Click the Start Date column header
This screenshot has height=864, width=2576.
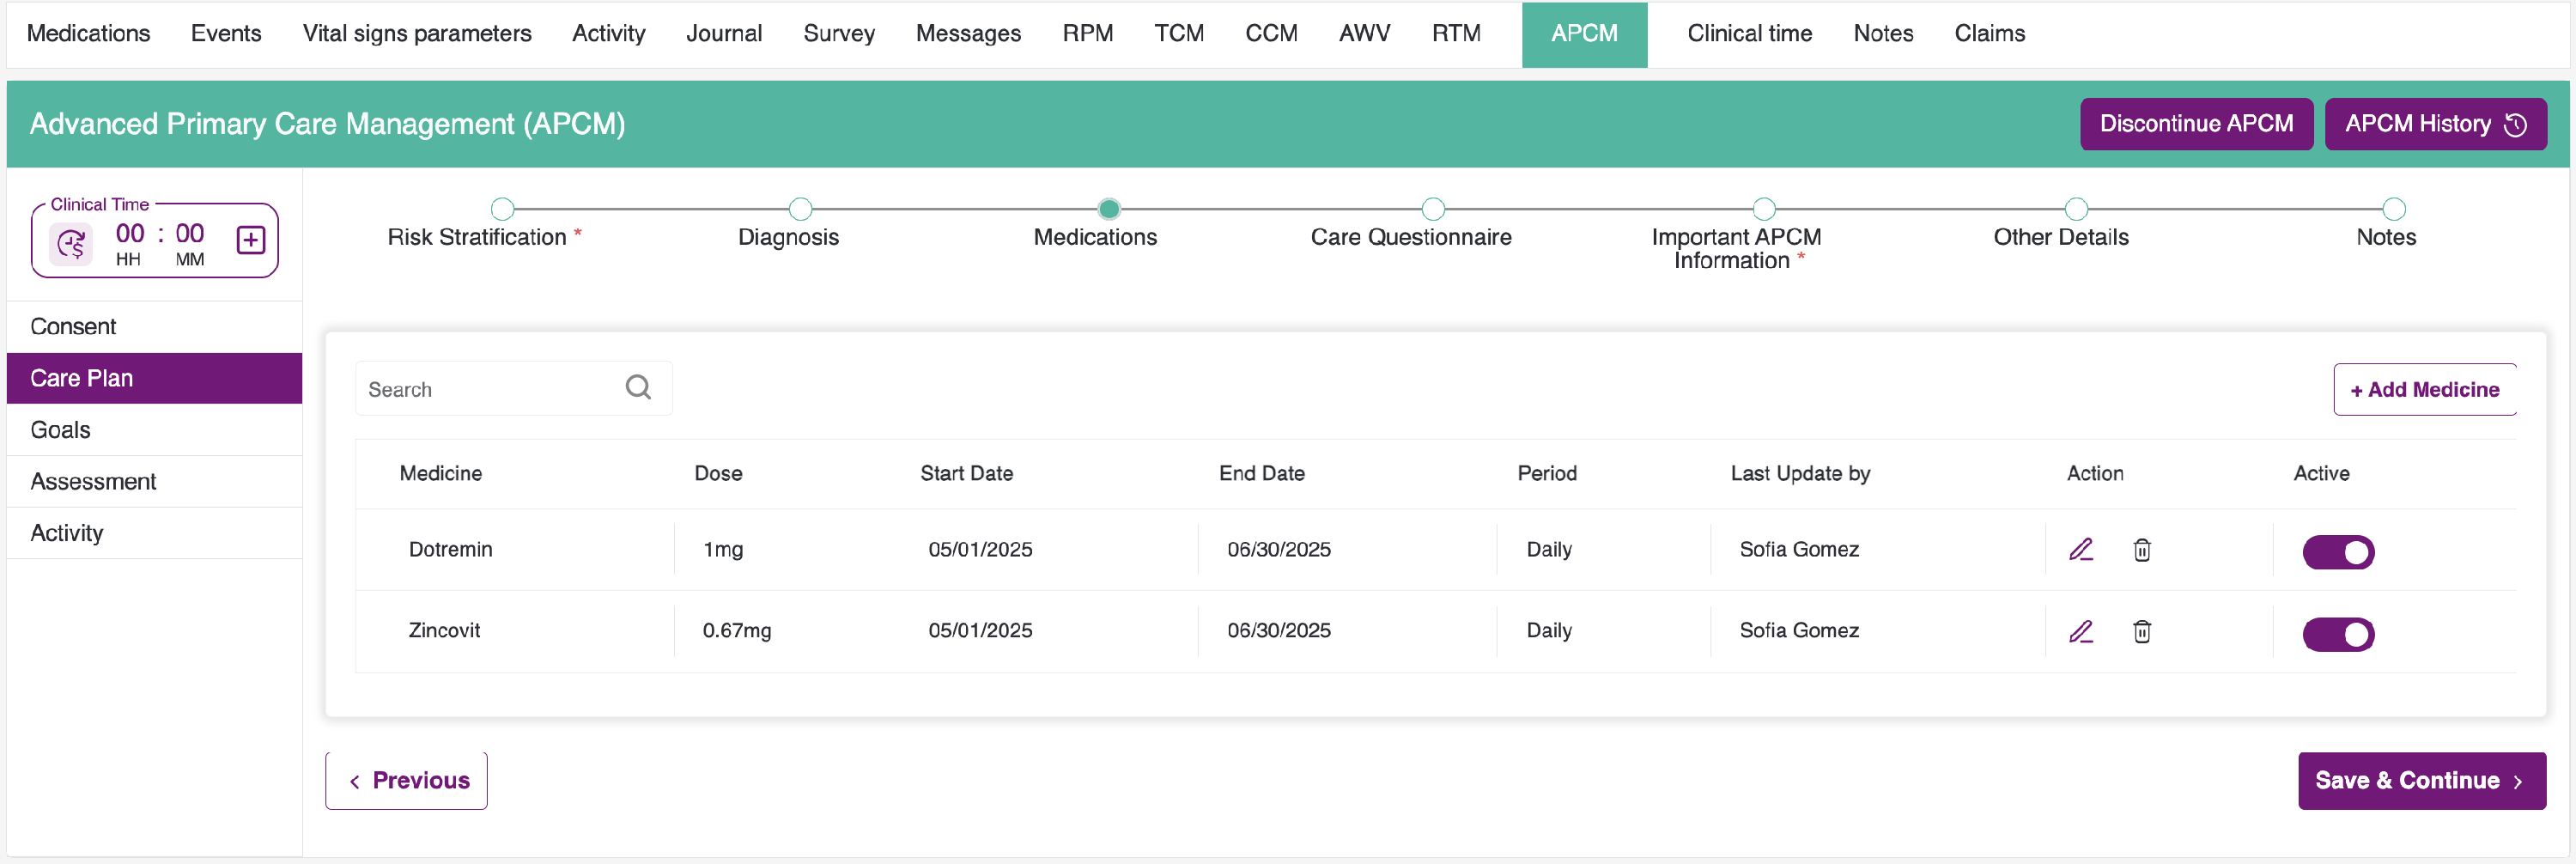[966, 473]
